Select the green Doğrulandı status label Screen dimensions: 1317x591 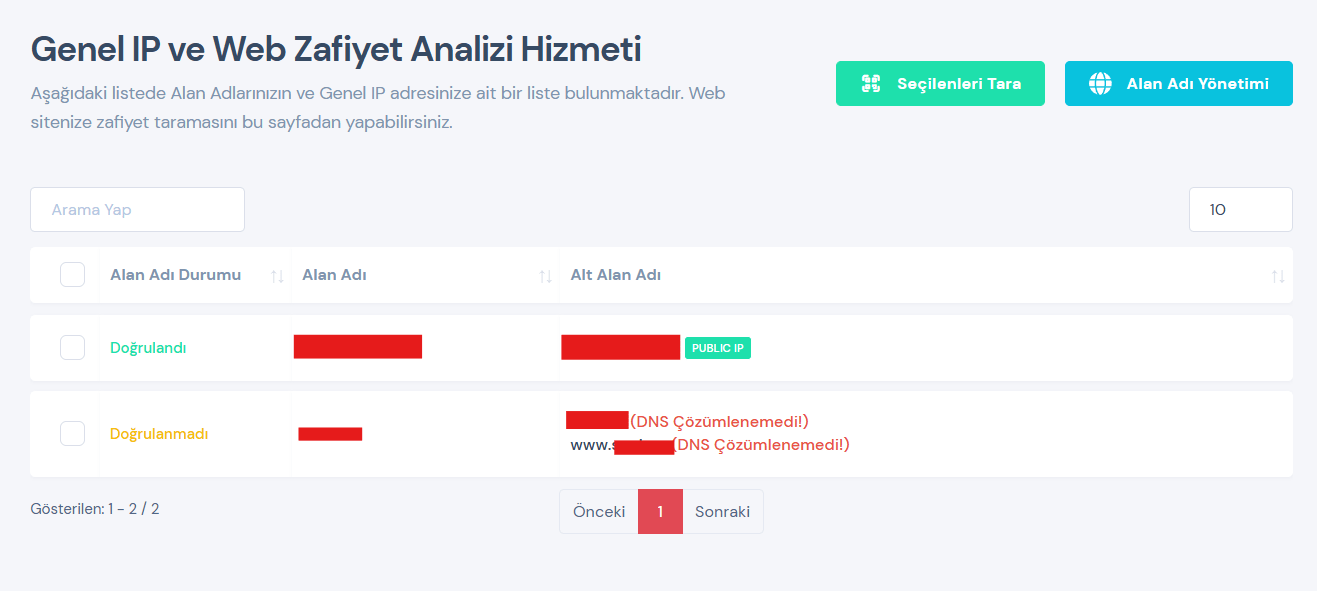(x=147, y=347)
